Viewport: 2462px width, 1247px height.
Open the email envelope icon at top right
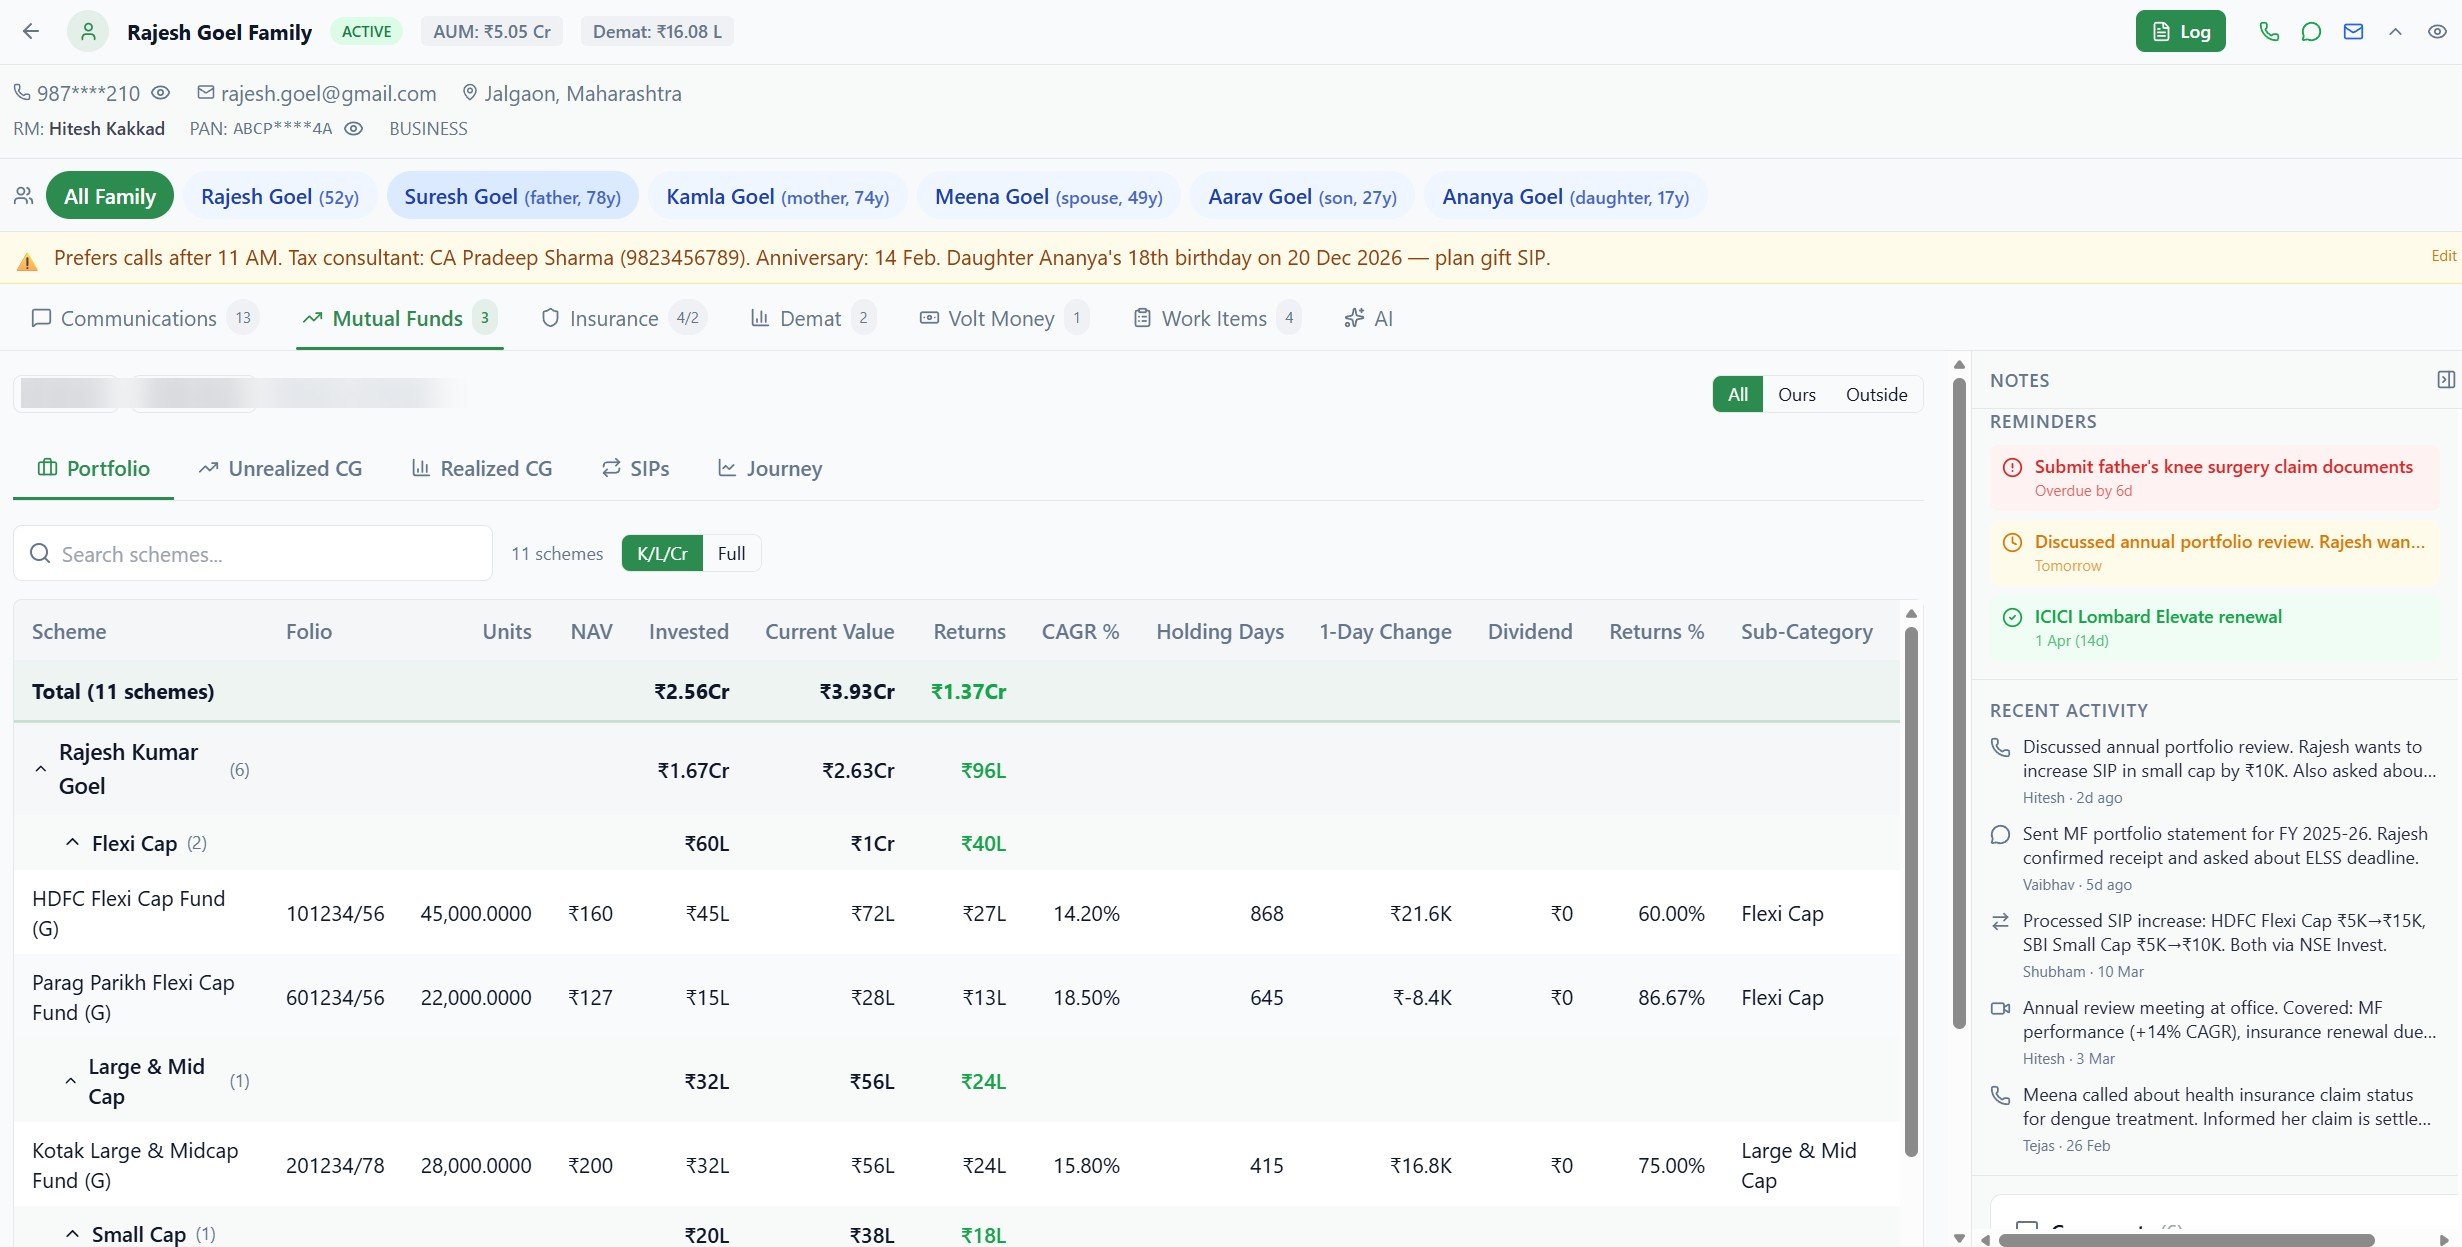2352,31
